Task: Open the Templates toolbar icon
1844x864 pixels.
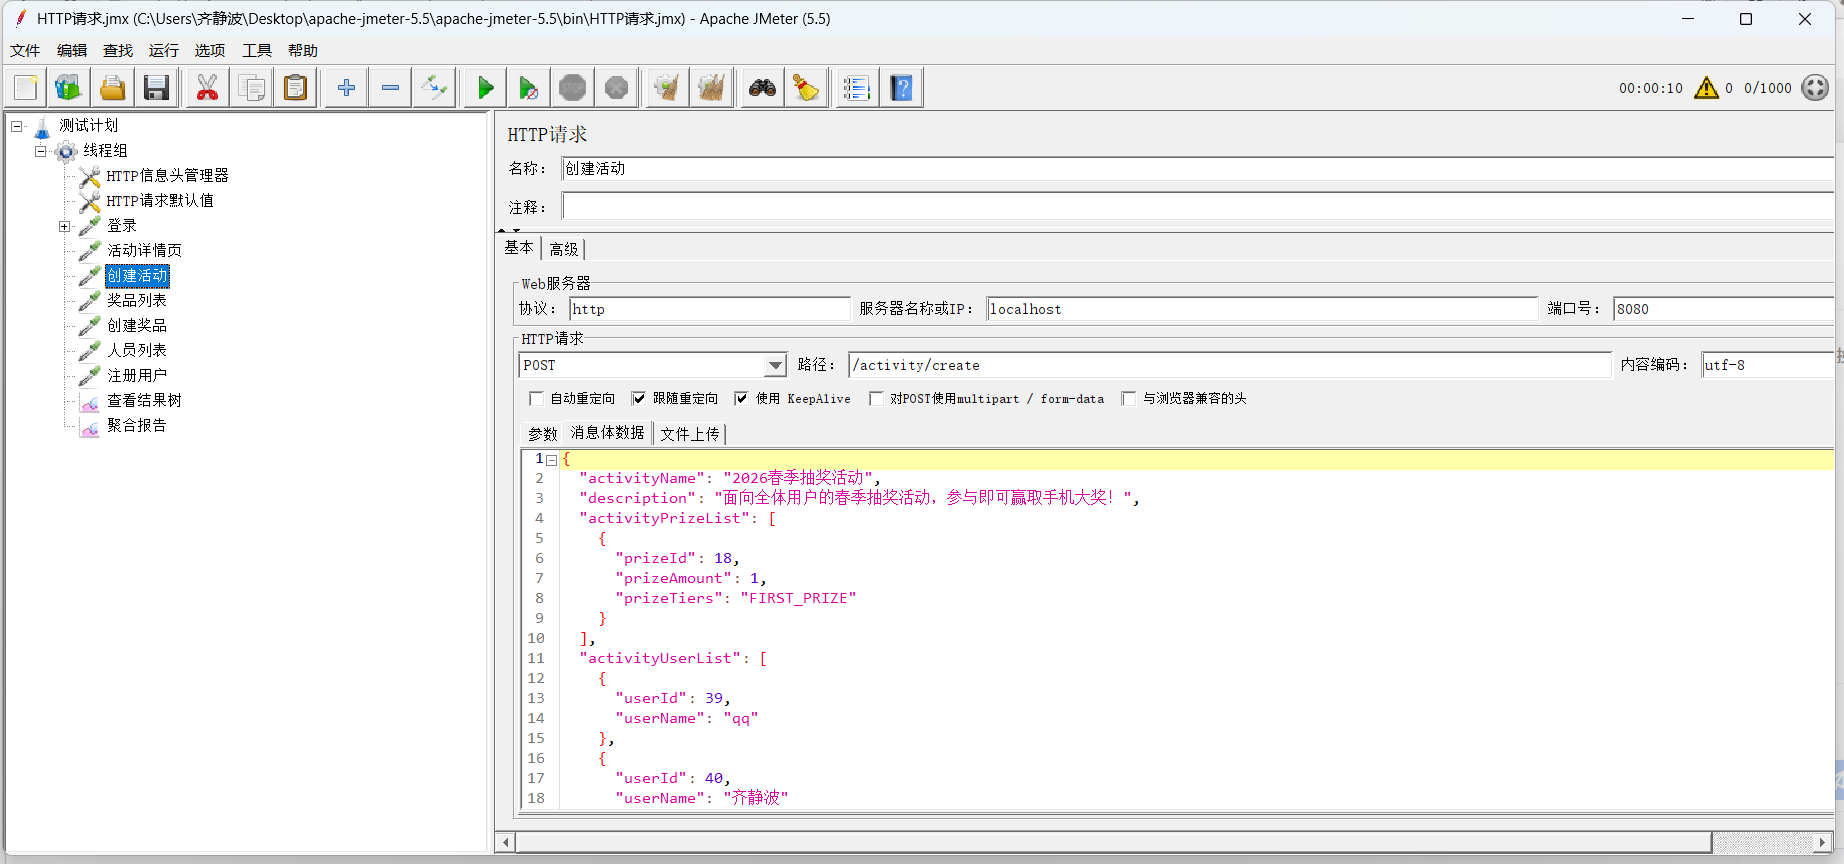Action: (x=68, y=88)
